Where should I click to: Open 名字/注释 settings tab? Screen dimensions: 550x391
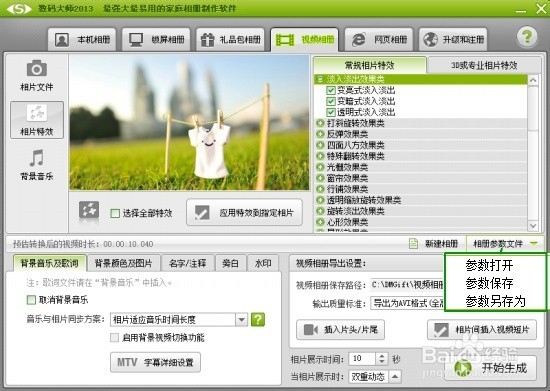188,263
